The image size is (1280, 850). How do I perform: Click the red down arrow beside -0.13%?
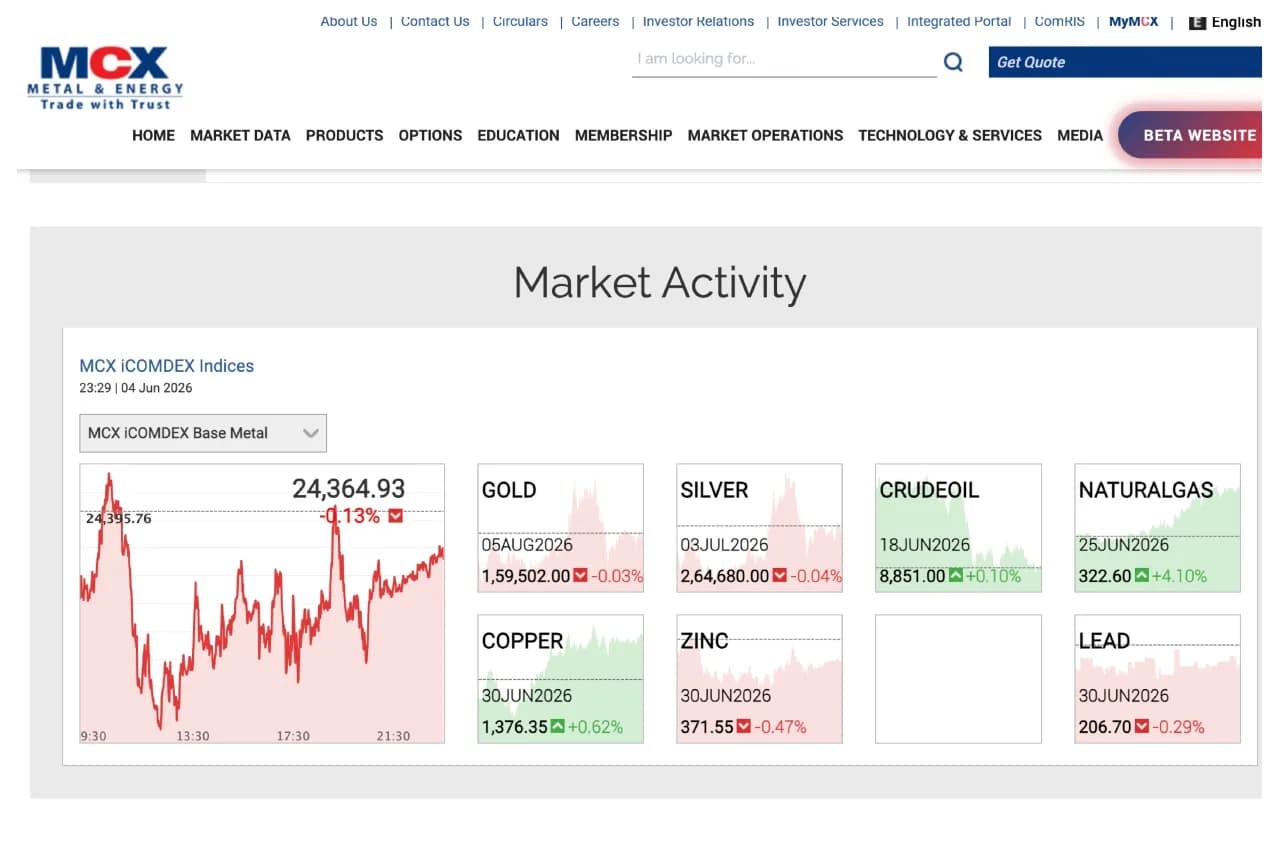click(395, 516)
